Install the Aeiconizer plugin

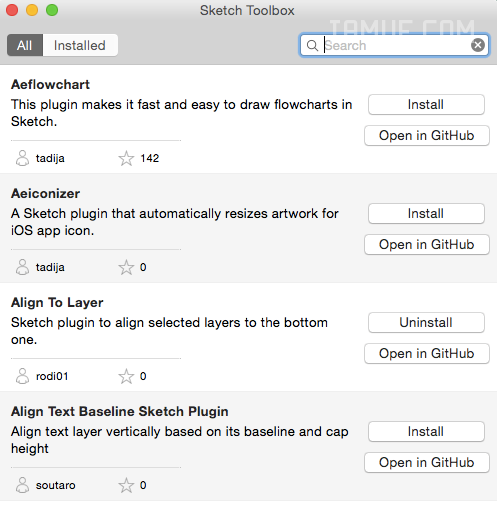coord(426,214)
